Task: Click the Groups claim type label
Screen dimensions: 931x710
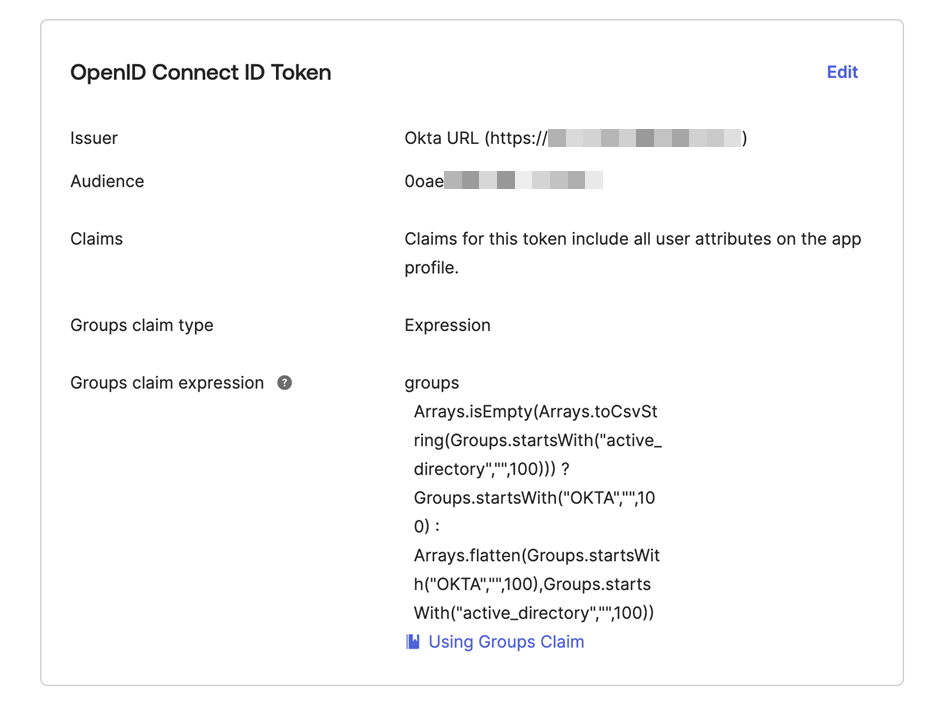Action: (141, 325)
